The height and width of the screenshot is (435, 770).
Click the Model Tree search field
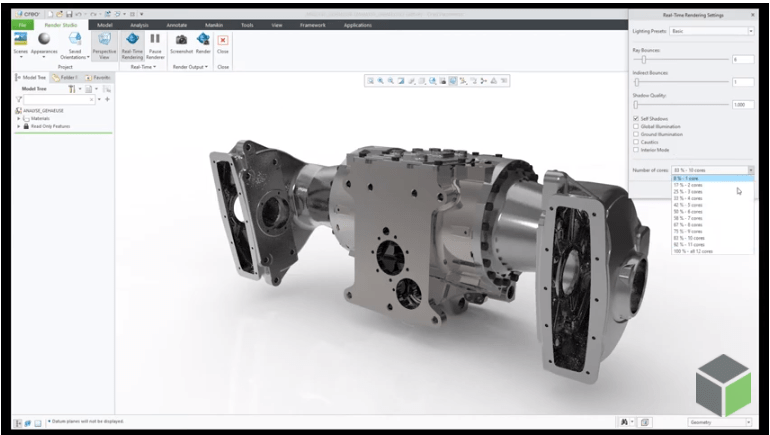57,99
